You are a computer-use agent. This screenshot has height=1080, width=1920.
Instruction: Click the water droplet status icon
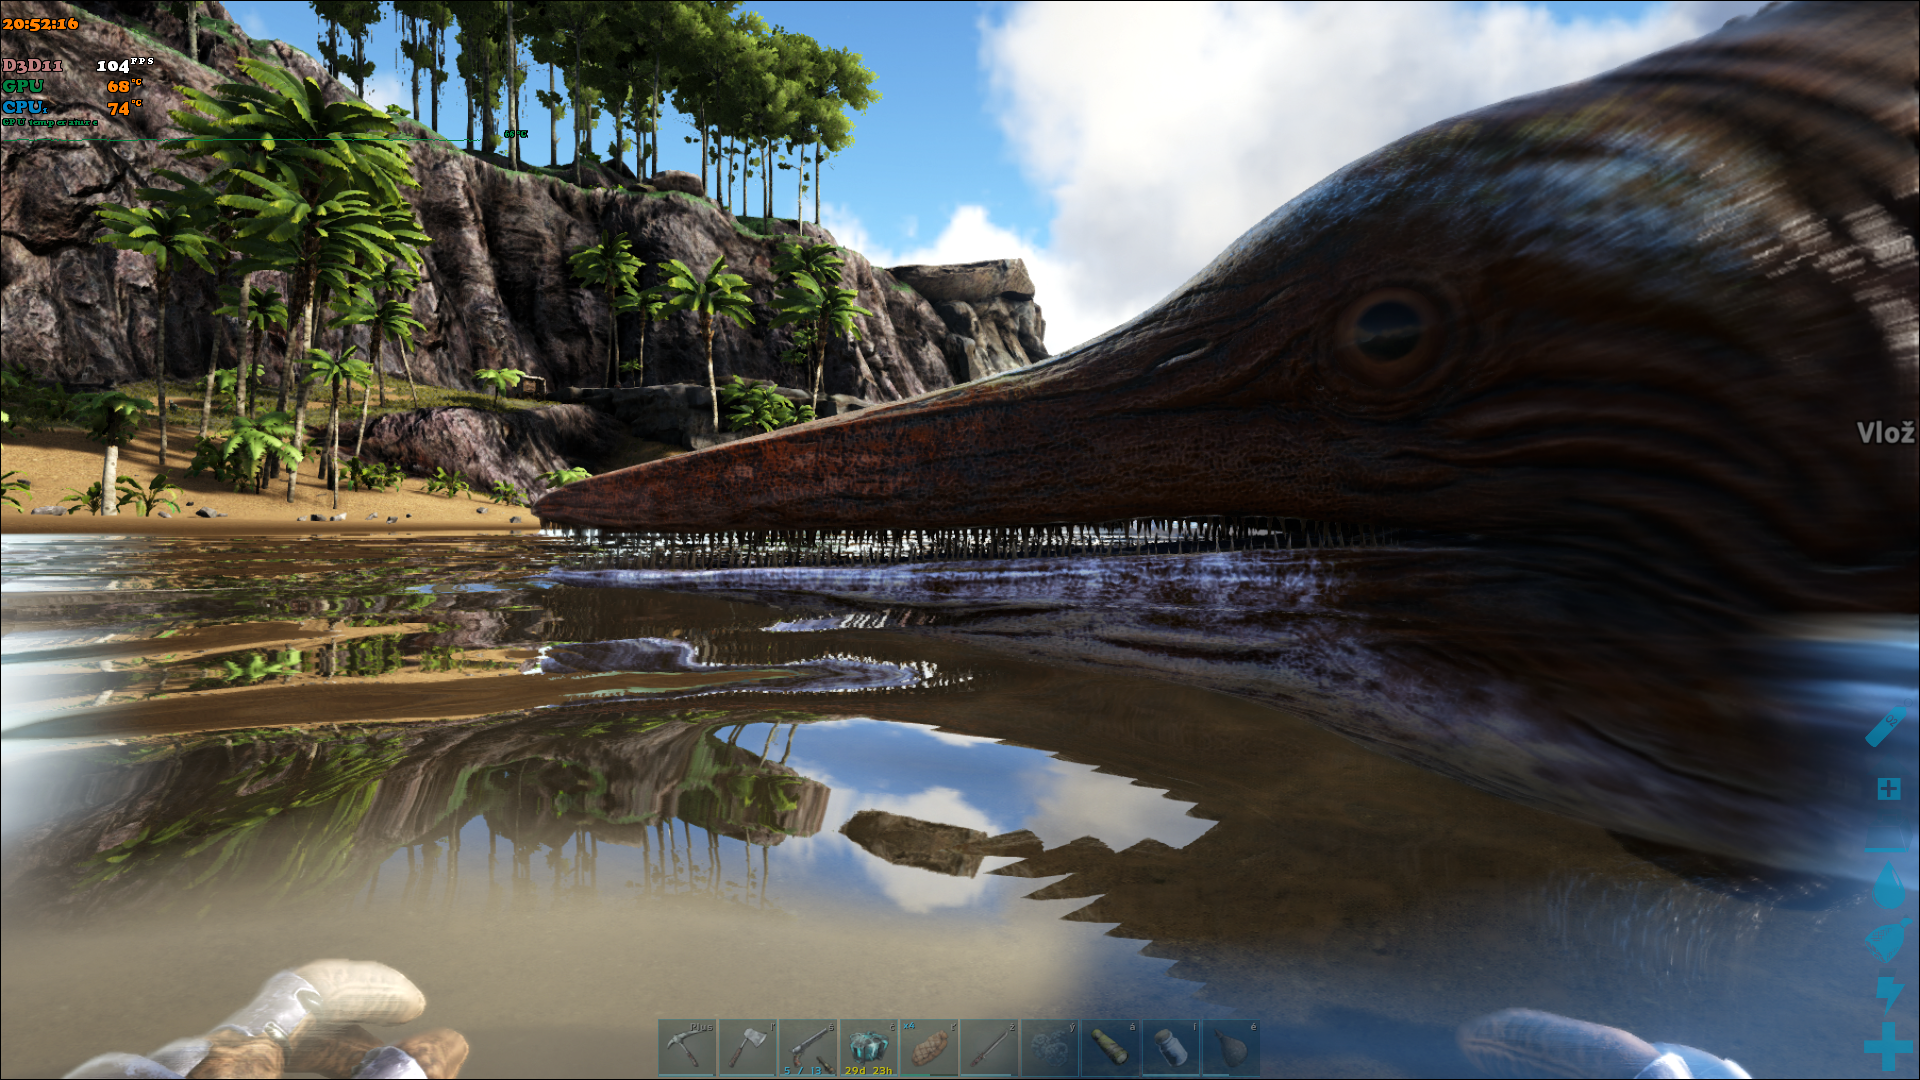pyautogui.click(x=1888, y=886)
